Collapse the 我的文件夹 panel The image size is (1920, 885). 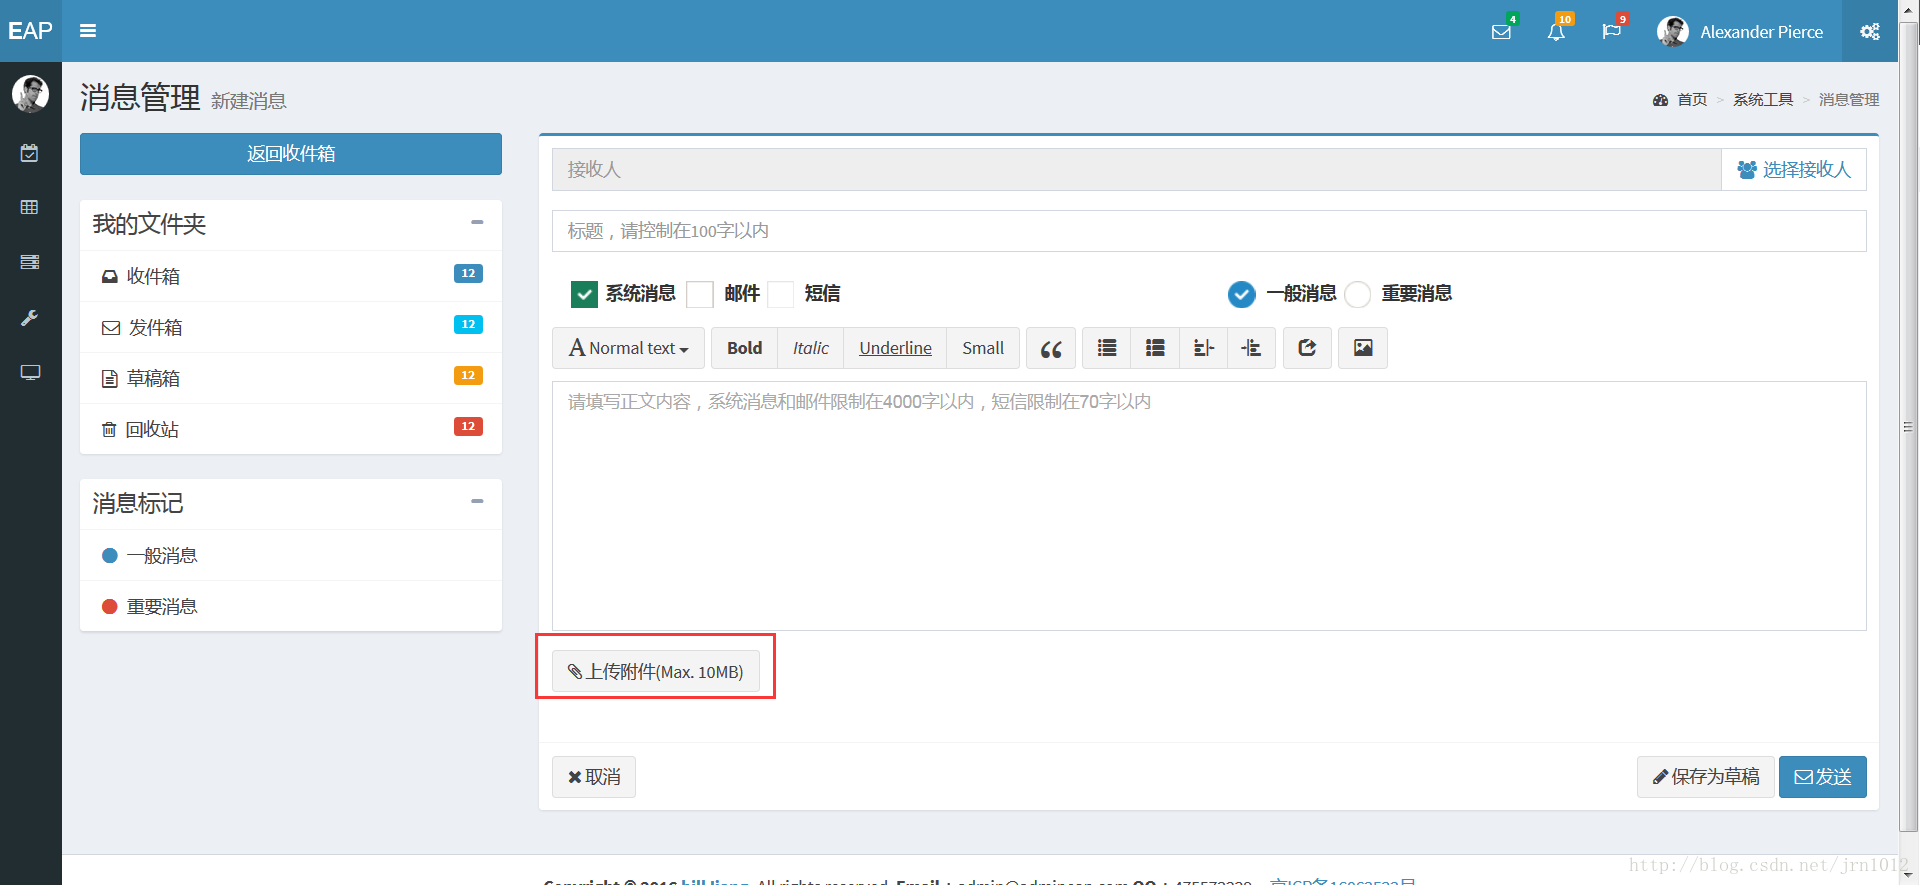(477, 222)
